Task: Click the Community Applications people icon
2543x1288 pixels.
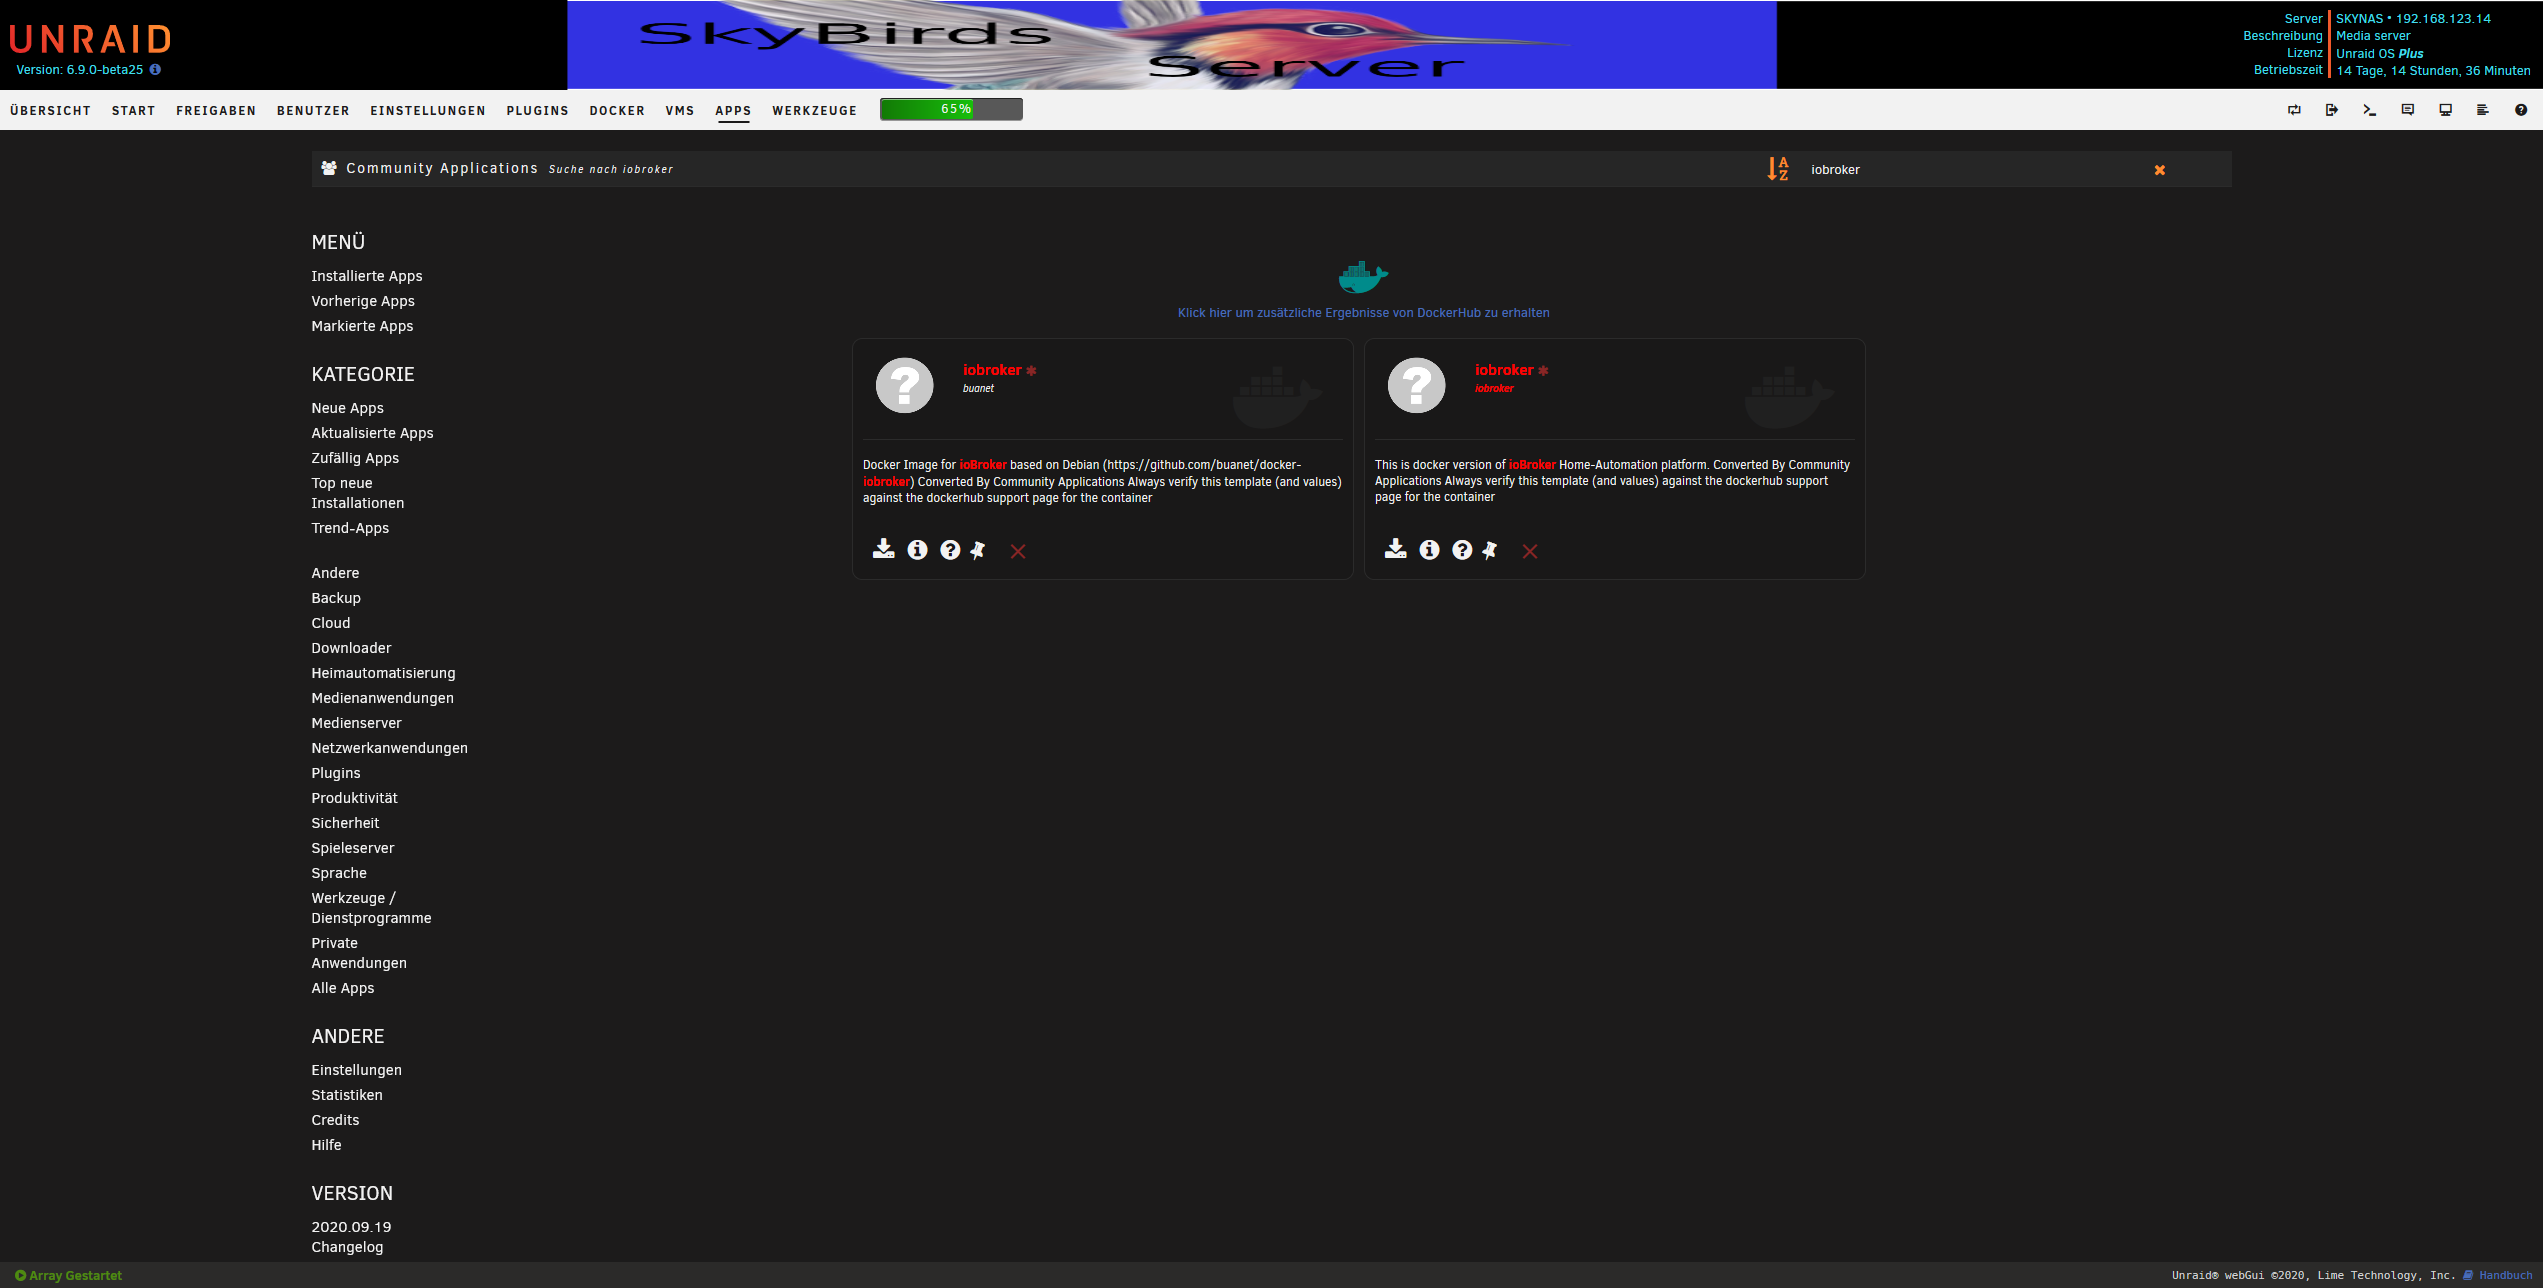Action: (x=329, y=168)
